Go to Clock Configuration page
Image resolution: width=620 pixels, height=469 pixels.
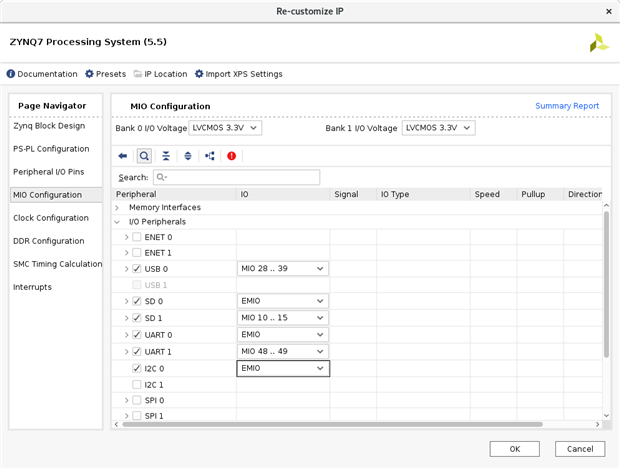pos(51,218)
